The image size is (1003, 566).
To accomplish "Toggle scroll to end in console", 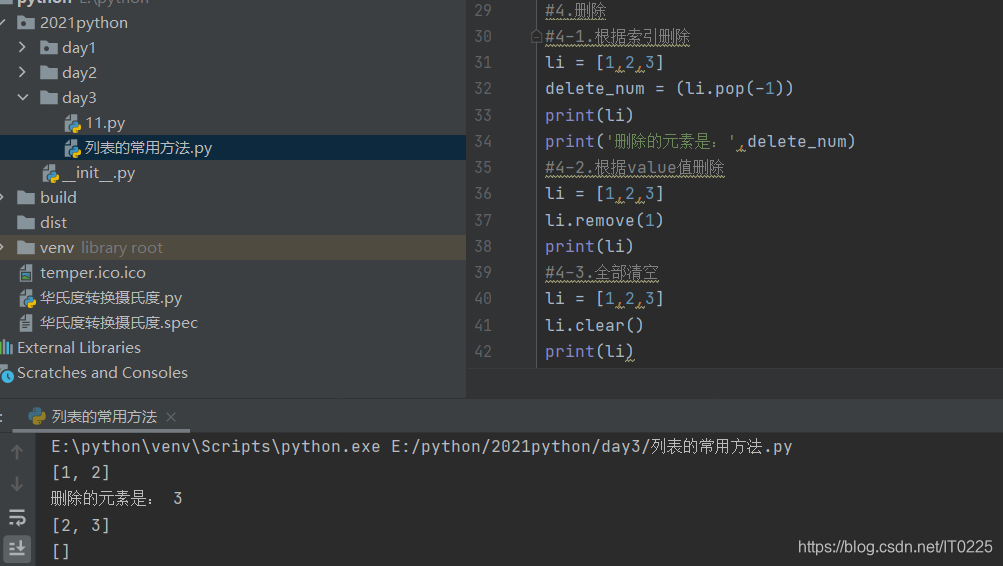I will click(x=17, y=548).
